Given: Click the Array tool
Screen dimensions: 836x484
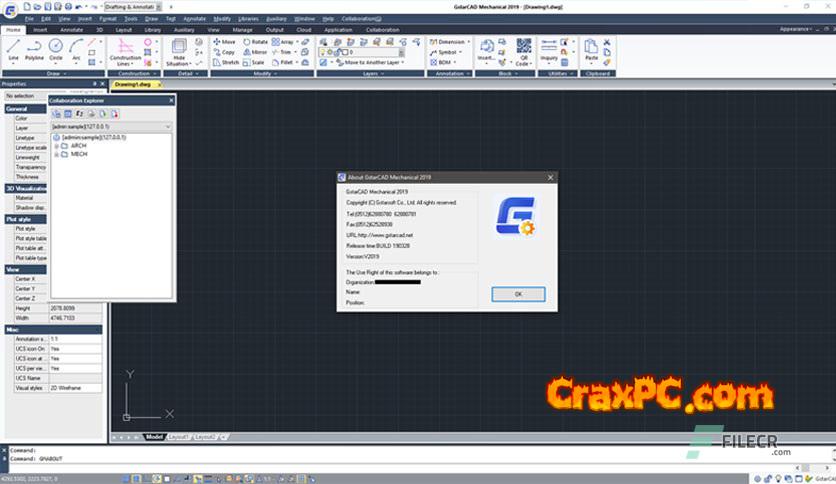Looking at the screenshot, I should pyautogui.click(x=283, y=42).
